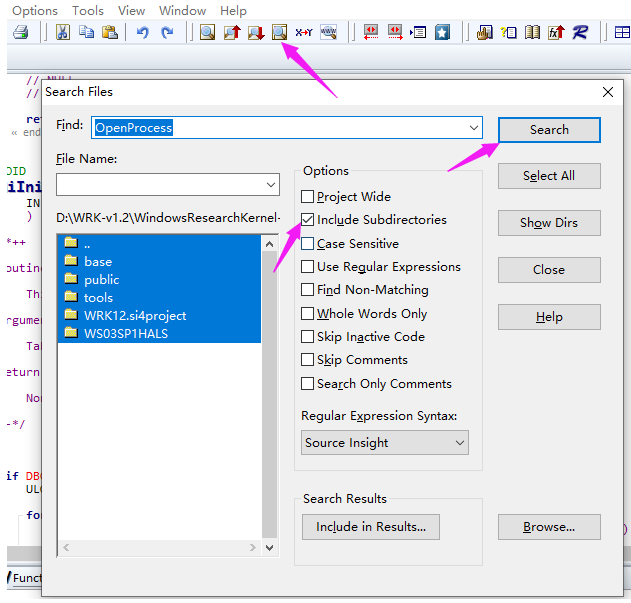Enable Search Only Comments checkbox

click(x=307, y=384)
